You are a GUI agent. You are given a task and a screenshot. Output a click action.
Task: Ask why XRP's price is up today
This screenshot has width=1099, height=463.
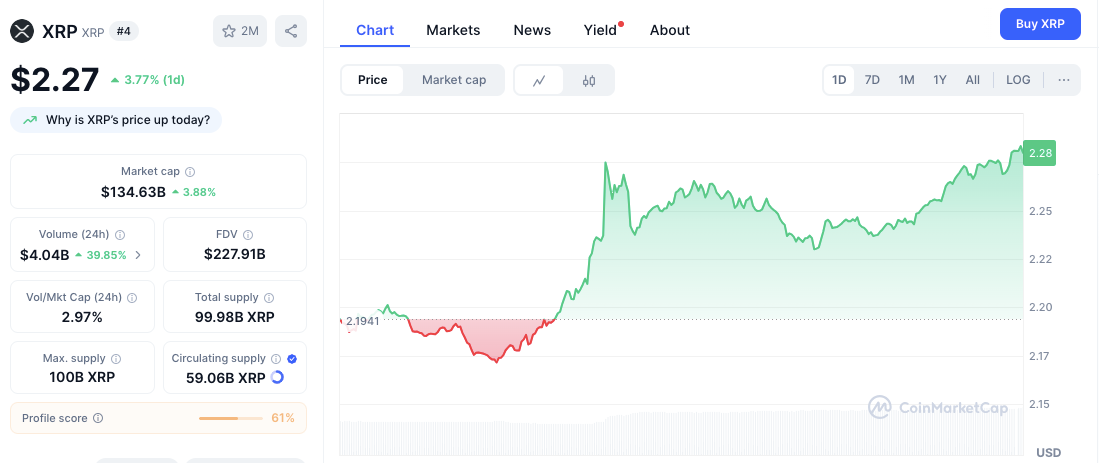(x=116, y=120)
